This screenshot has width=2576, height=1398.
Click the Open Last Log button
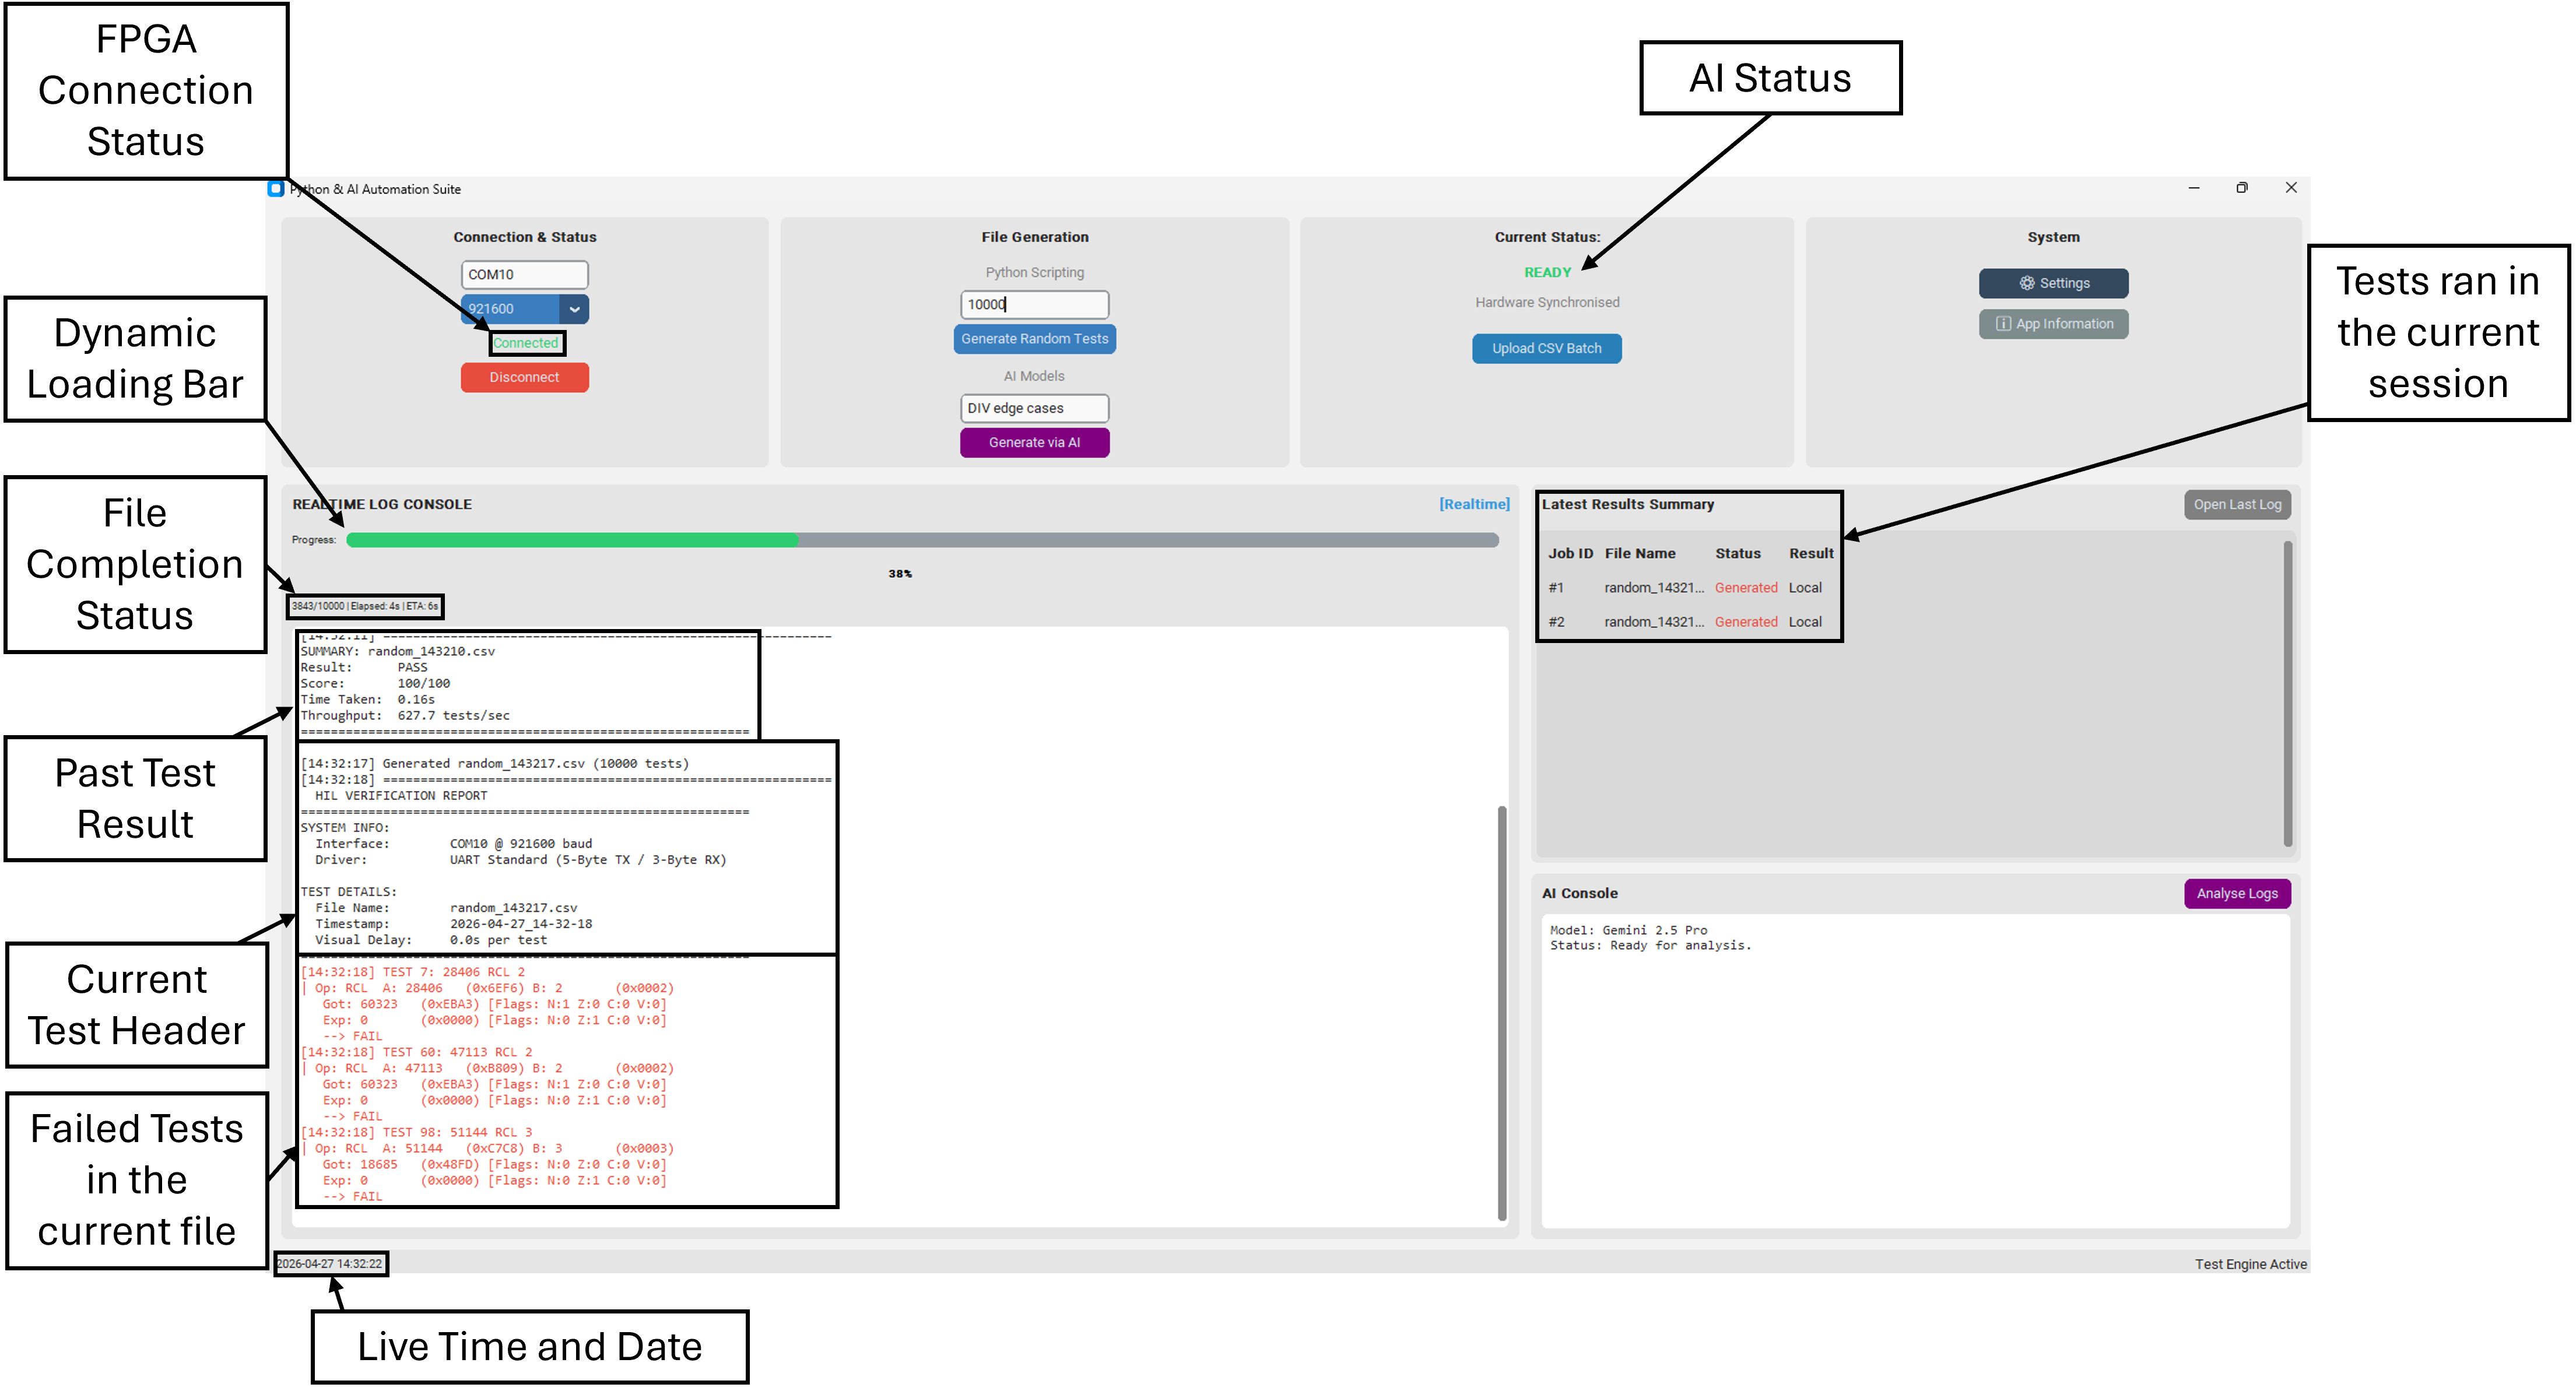[2237, 505]
